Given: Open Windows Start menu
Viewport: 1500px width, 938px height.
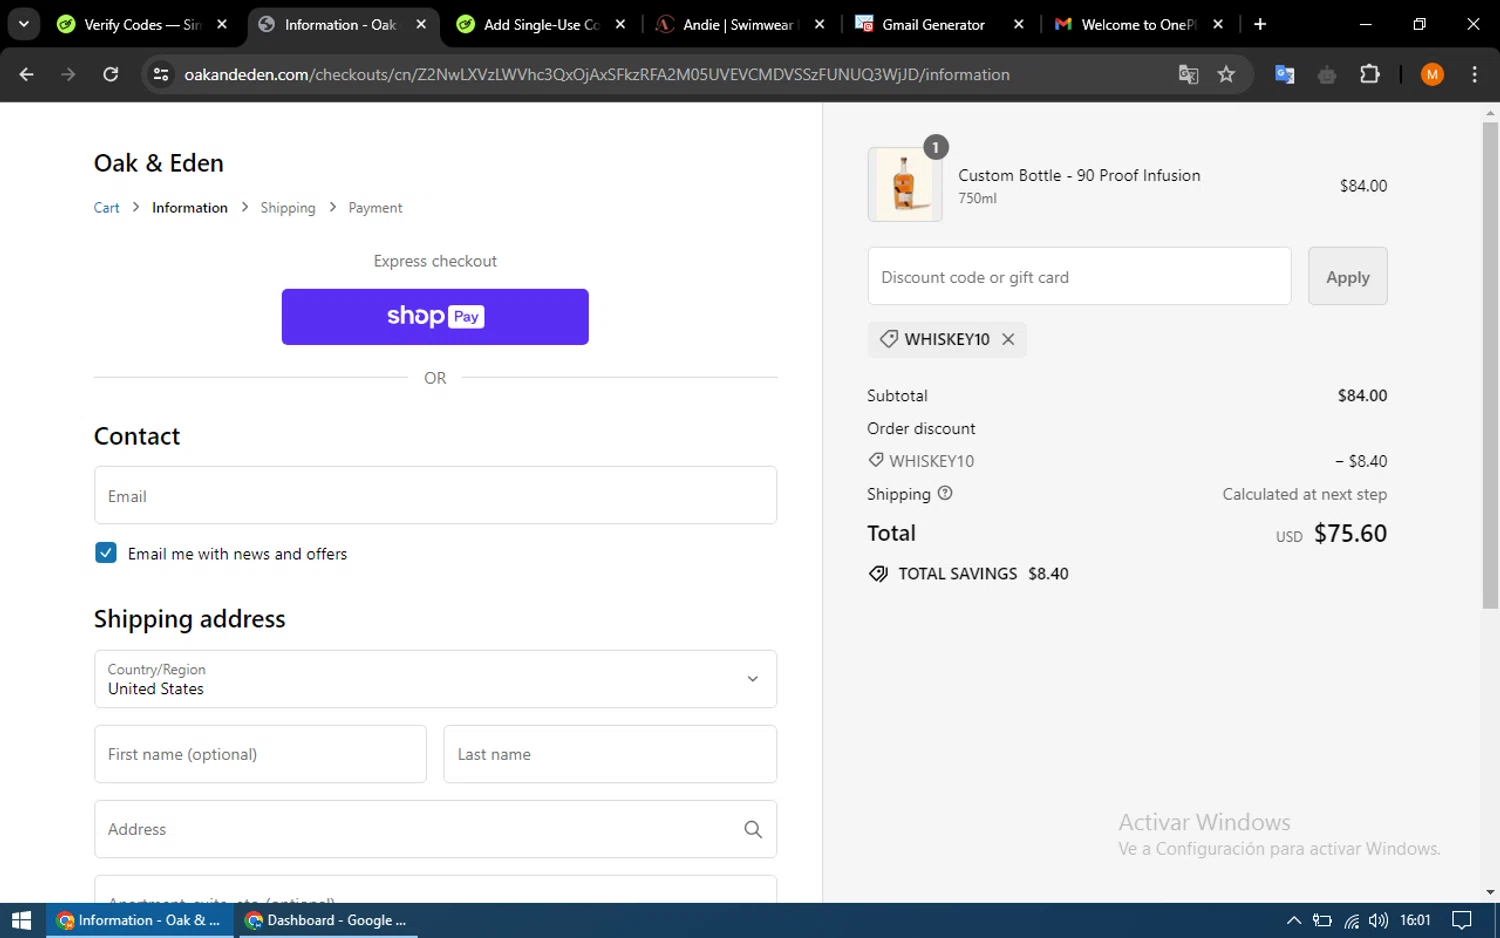Looking at the screenshot, I should click(22, 920).
